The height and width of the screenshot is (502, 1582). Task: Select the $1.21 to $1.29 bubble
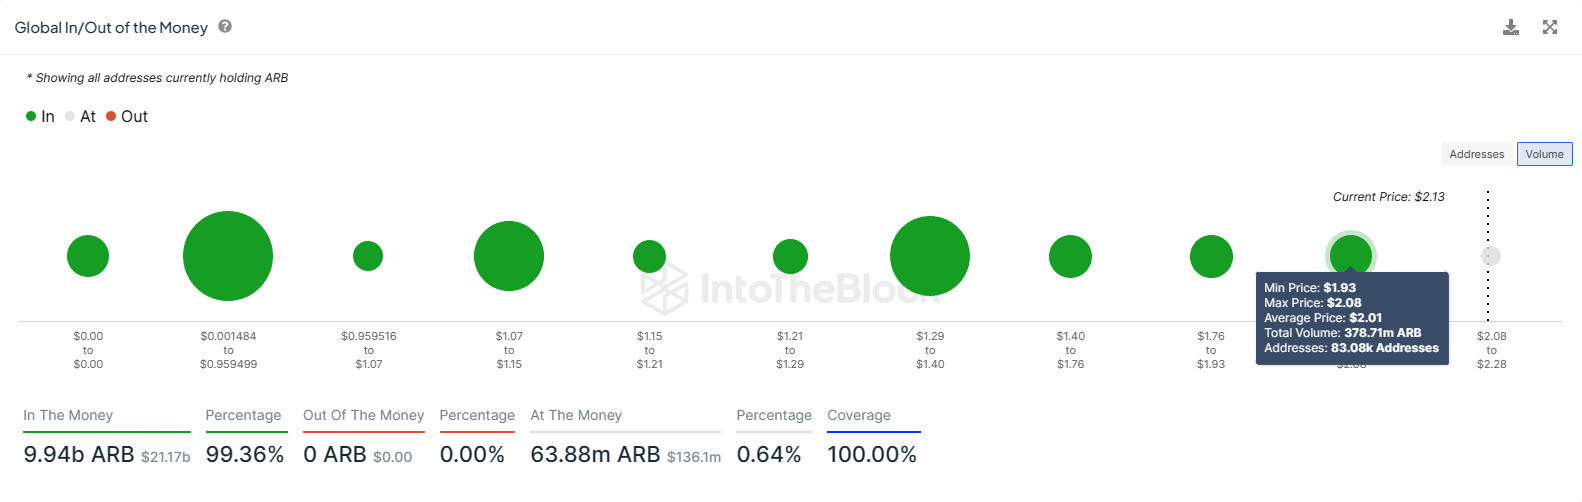(x=790, y=256)
